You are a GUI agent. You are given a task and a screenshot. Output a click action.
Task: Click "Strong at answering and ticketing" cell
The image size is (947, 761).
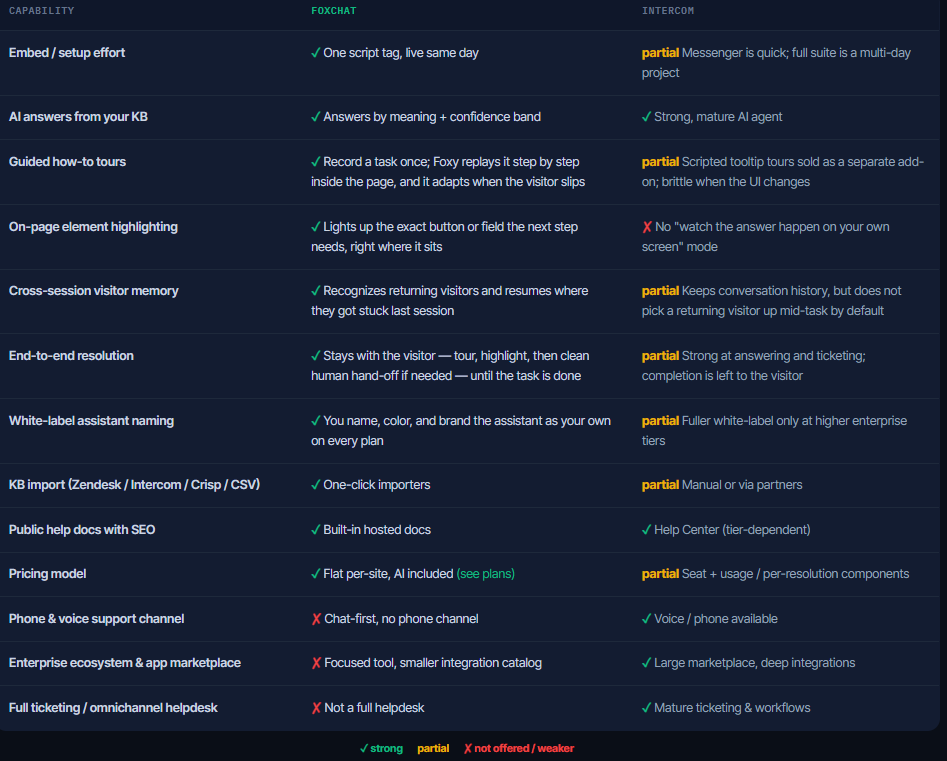tap(754, 365)
